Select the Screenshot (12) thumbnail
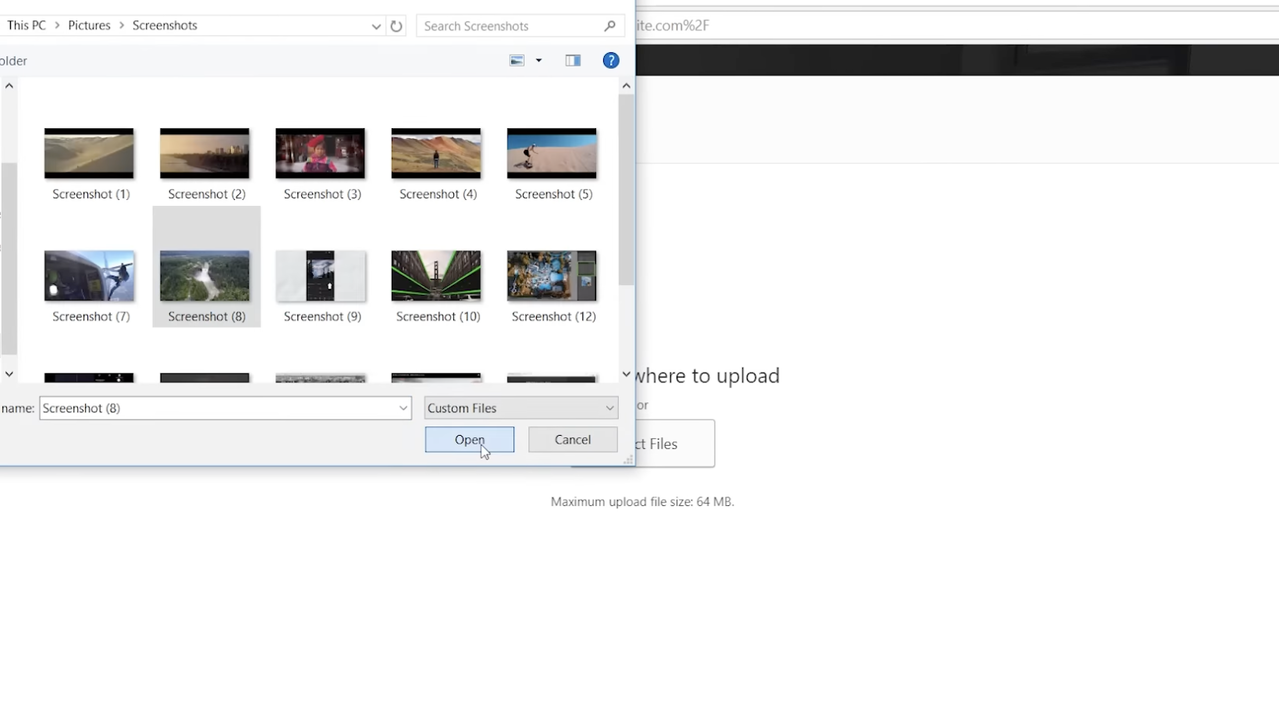Viewport: 1279px width, 720px height. (x=551, y=276)
